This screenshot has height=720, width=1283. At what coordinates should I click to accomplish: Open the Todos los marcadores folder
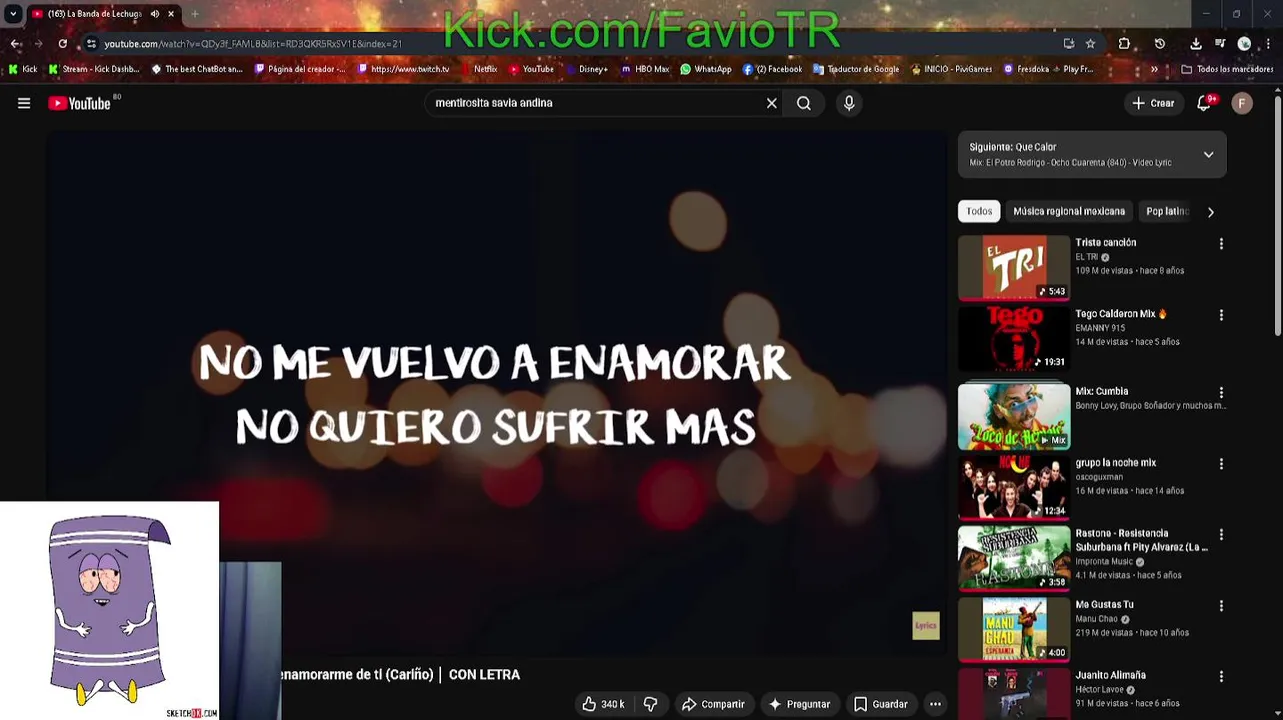[1227, 69]
